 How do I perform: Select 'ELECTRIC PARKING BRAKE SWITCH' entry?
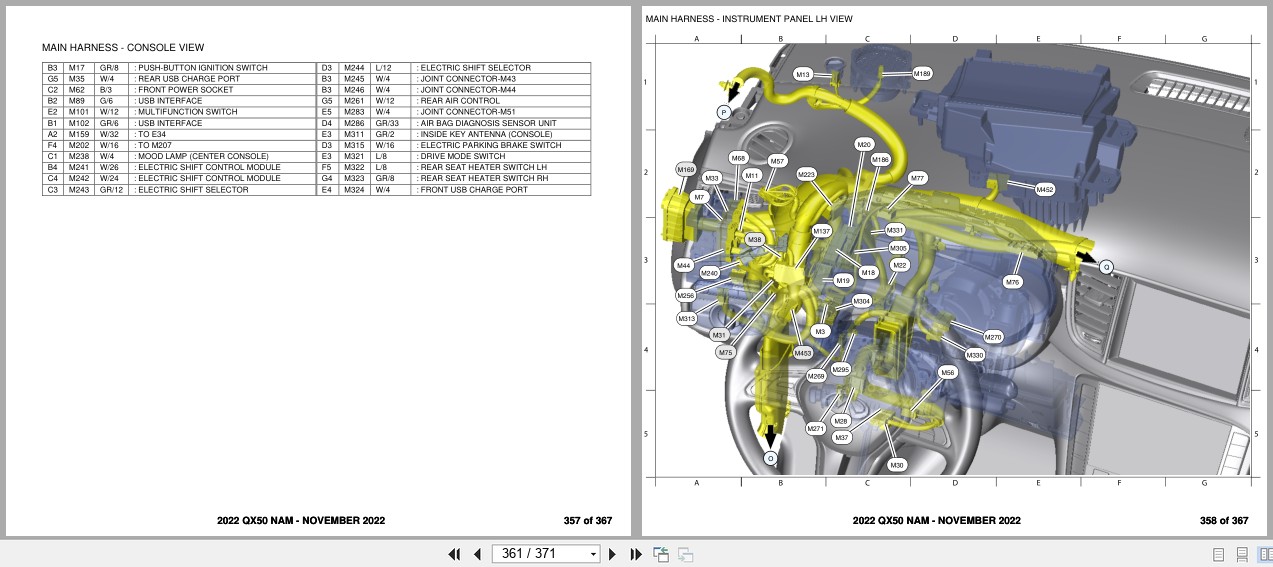coord(492,145)
